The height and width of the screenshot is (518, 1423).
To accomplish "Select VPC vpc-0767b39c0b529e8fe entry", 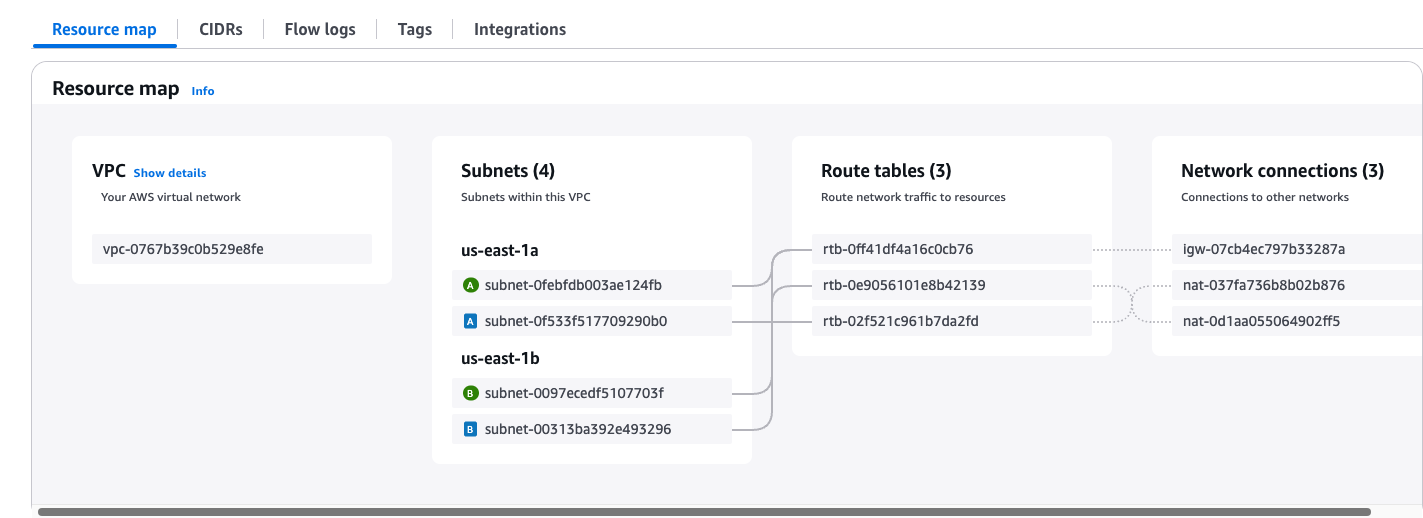I will [183, 249].
